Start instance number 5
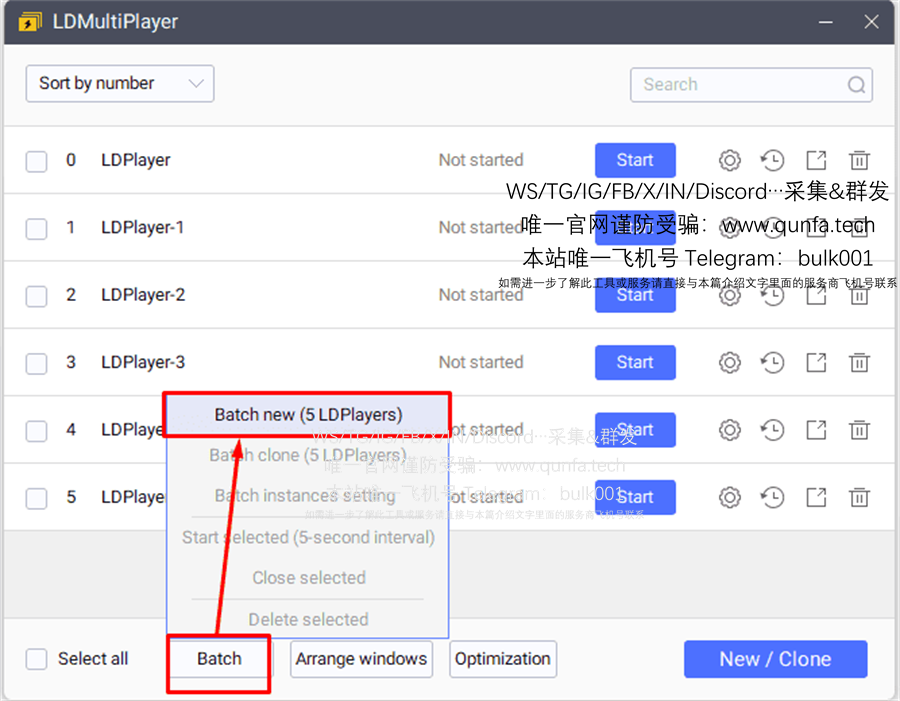 [x=635, y=497]
